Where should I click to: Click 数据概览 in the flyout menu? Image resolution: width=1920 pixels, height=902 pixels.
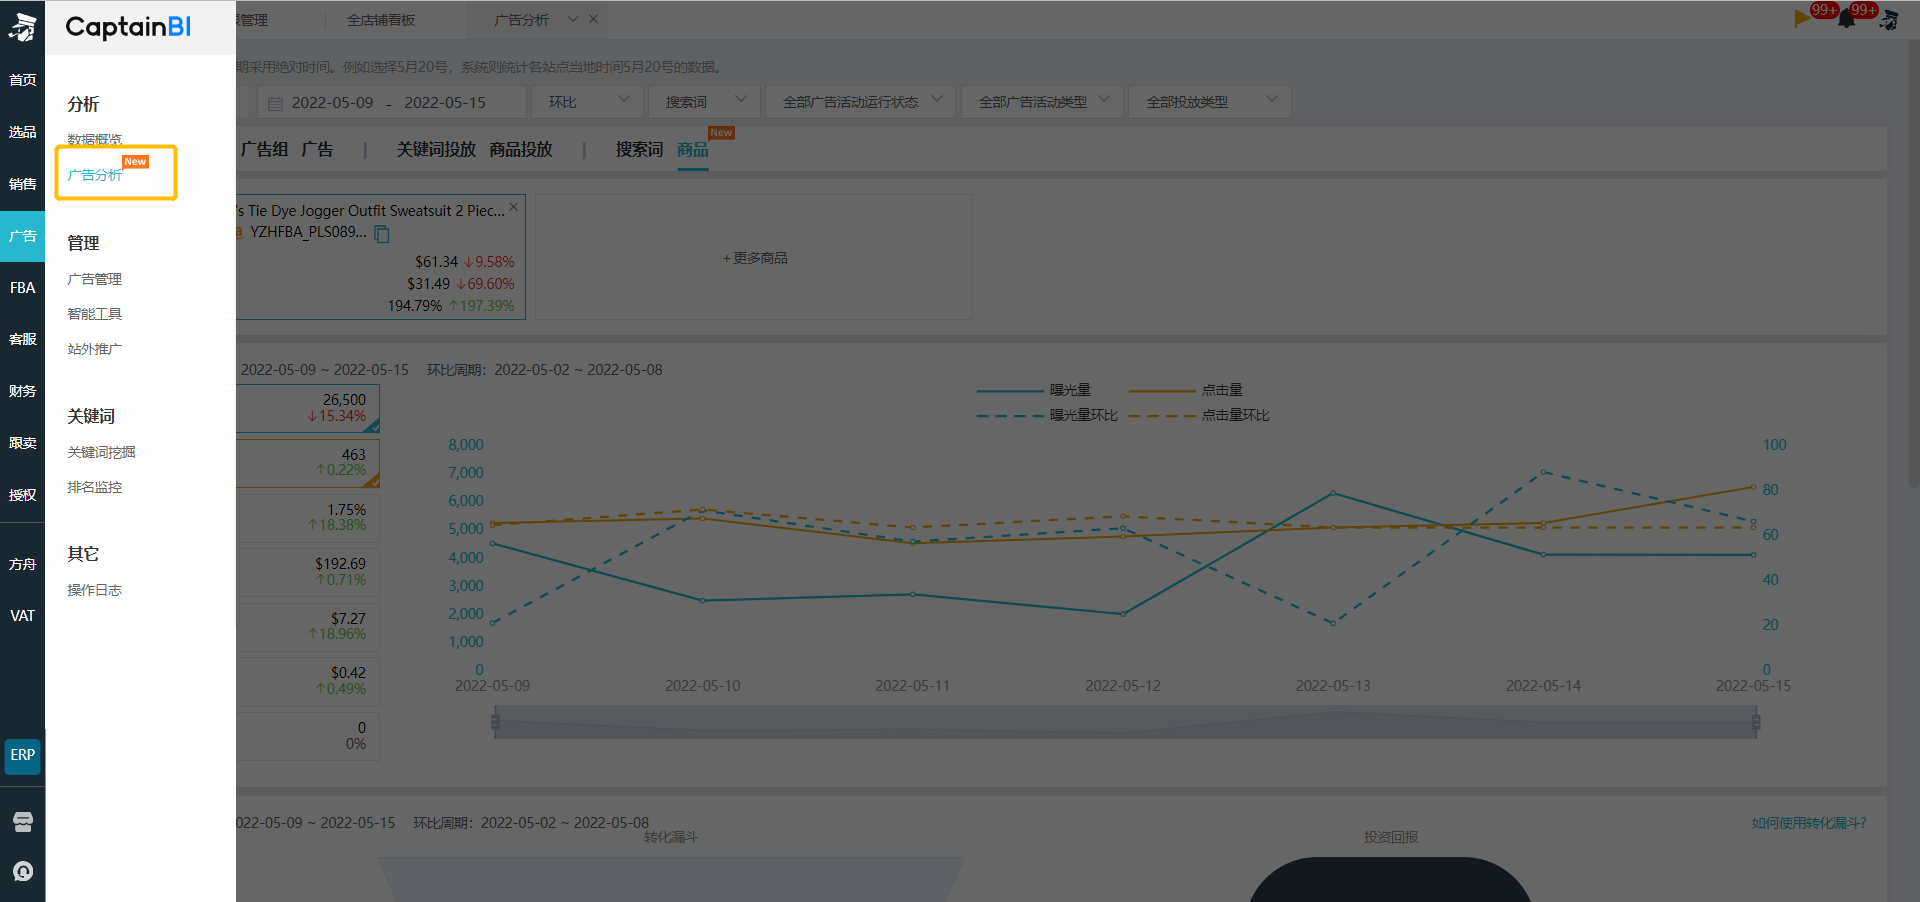click(x=95, y=139)
